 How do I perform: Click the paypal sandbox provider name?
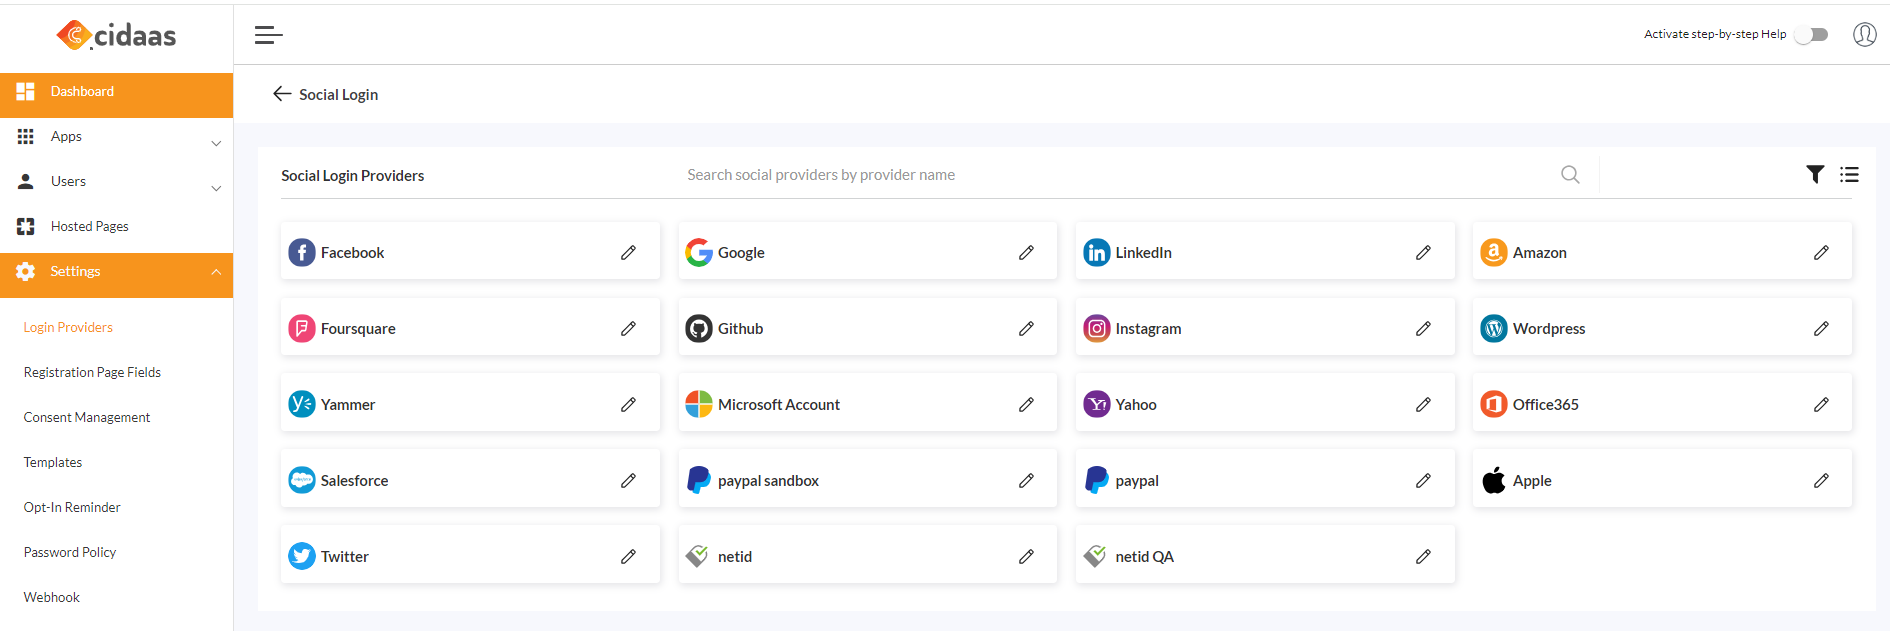(x=768, y=481)
